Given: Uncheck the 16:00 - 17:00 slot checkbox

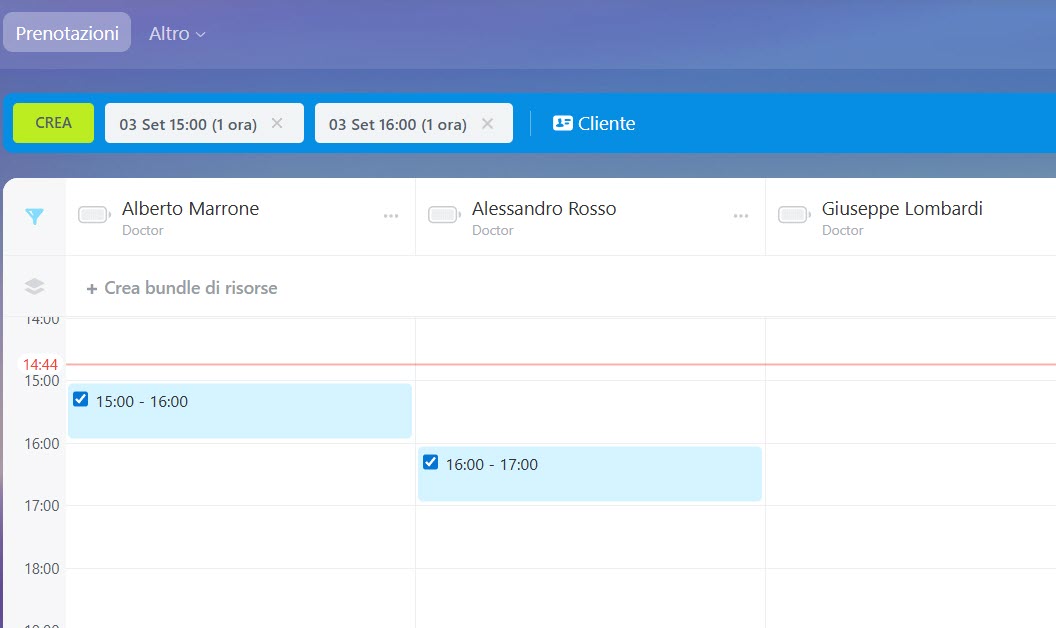Looking at the screenshot, I should click(431, 462).
